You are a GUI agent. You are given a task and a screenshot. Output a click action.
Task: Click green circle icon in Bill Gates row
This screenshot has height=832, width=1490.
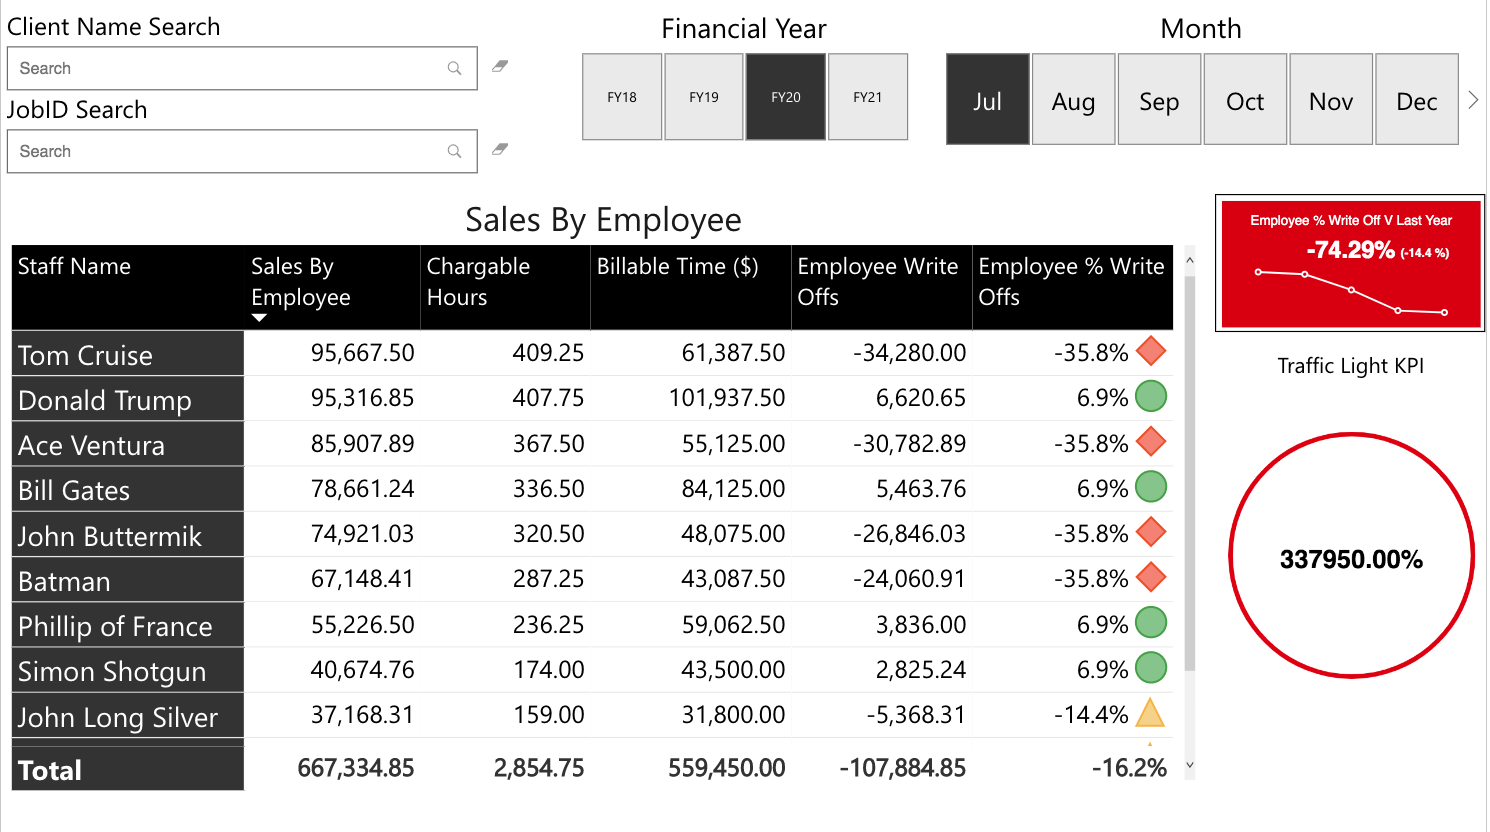(1151, 487)
